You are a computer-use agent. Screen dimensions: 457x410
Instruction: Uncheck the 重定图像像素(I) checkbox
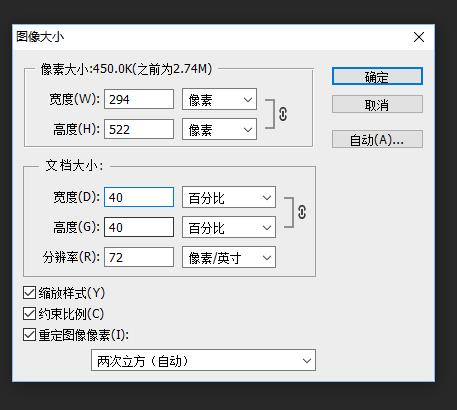pos(29,335)
